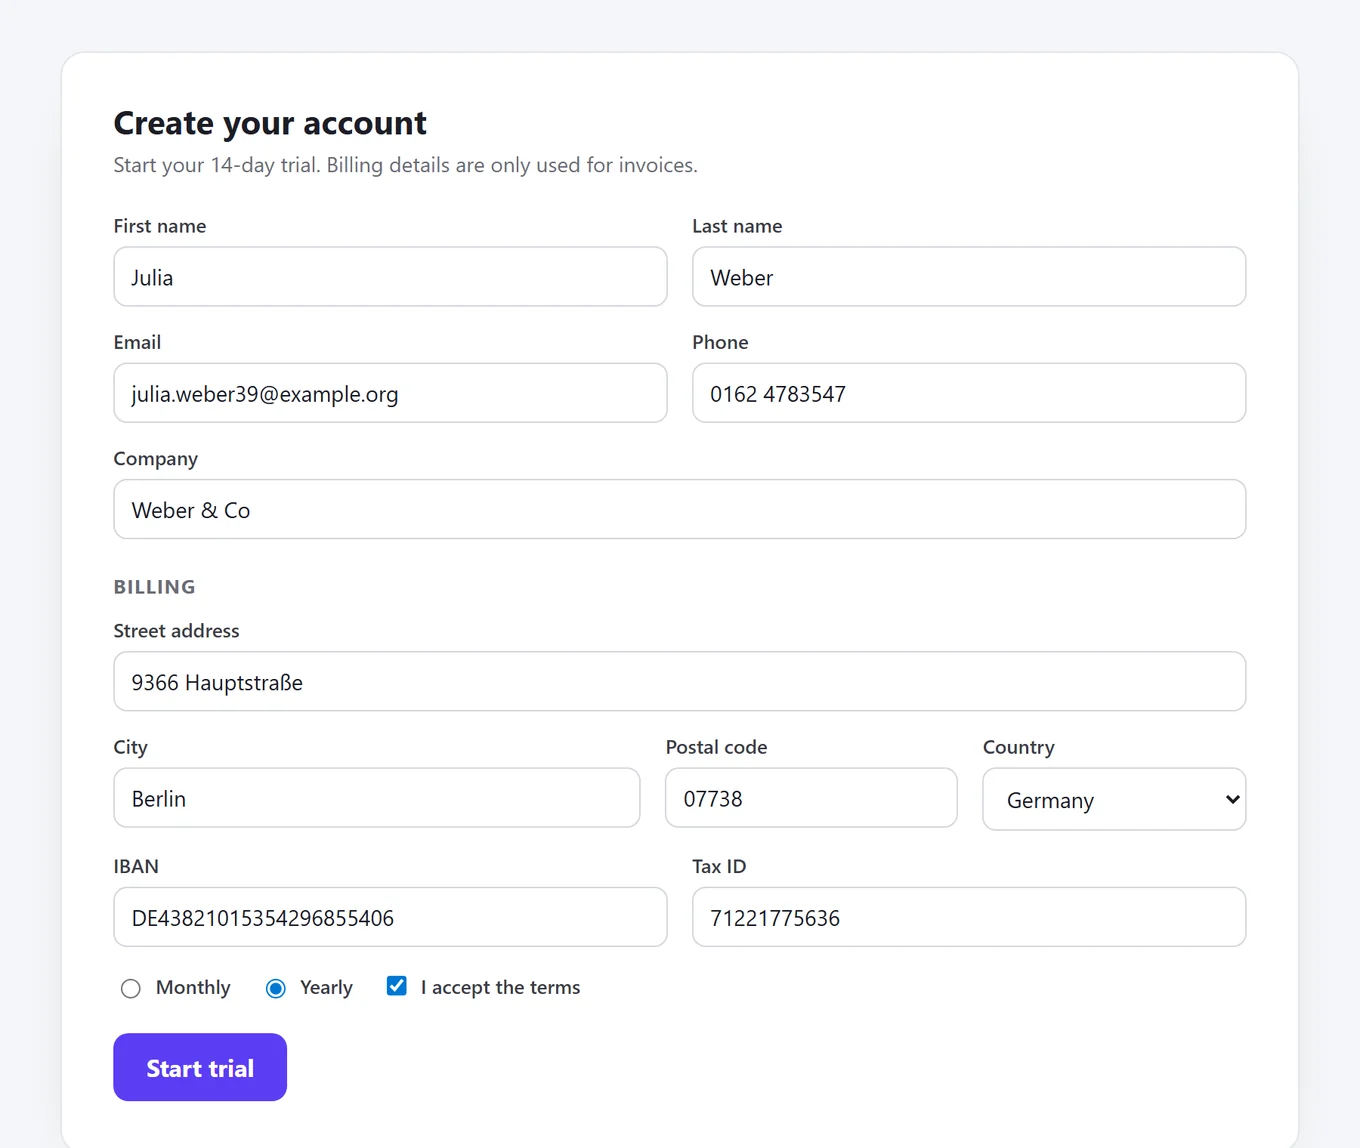Screen dimensions: 1360x1148
Task: Click the 'First name' label
Action: pos(160,226)
